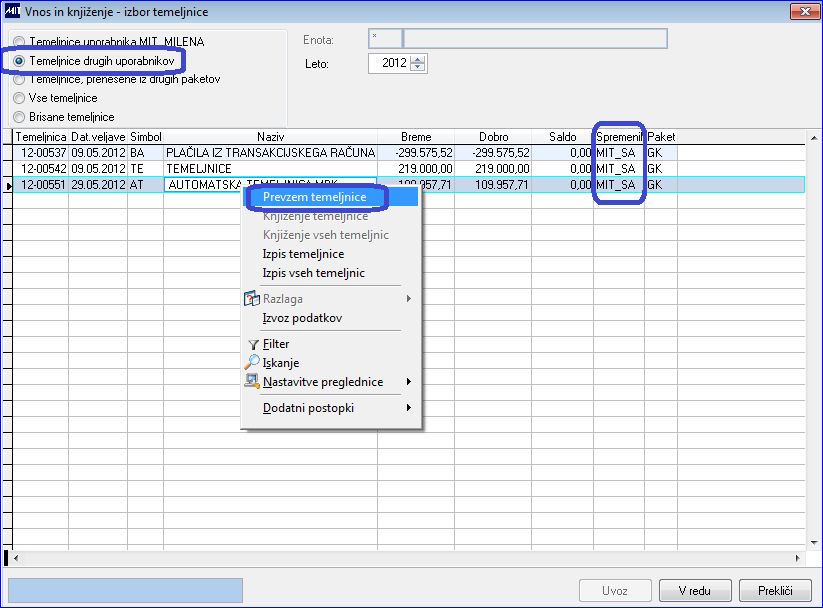
Task: Choose Brisane temeljnice radio option
Action: coord(19,117)
